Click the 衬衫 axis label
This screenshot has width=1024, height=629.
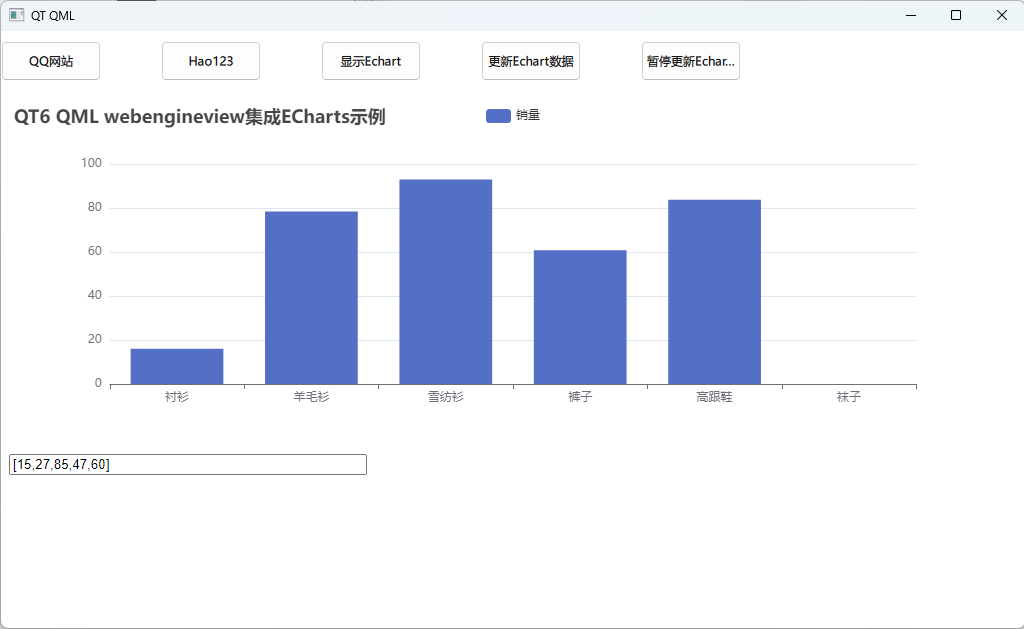[176, 396]
